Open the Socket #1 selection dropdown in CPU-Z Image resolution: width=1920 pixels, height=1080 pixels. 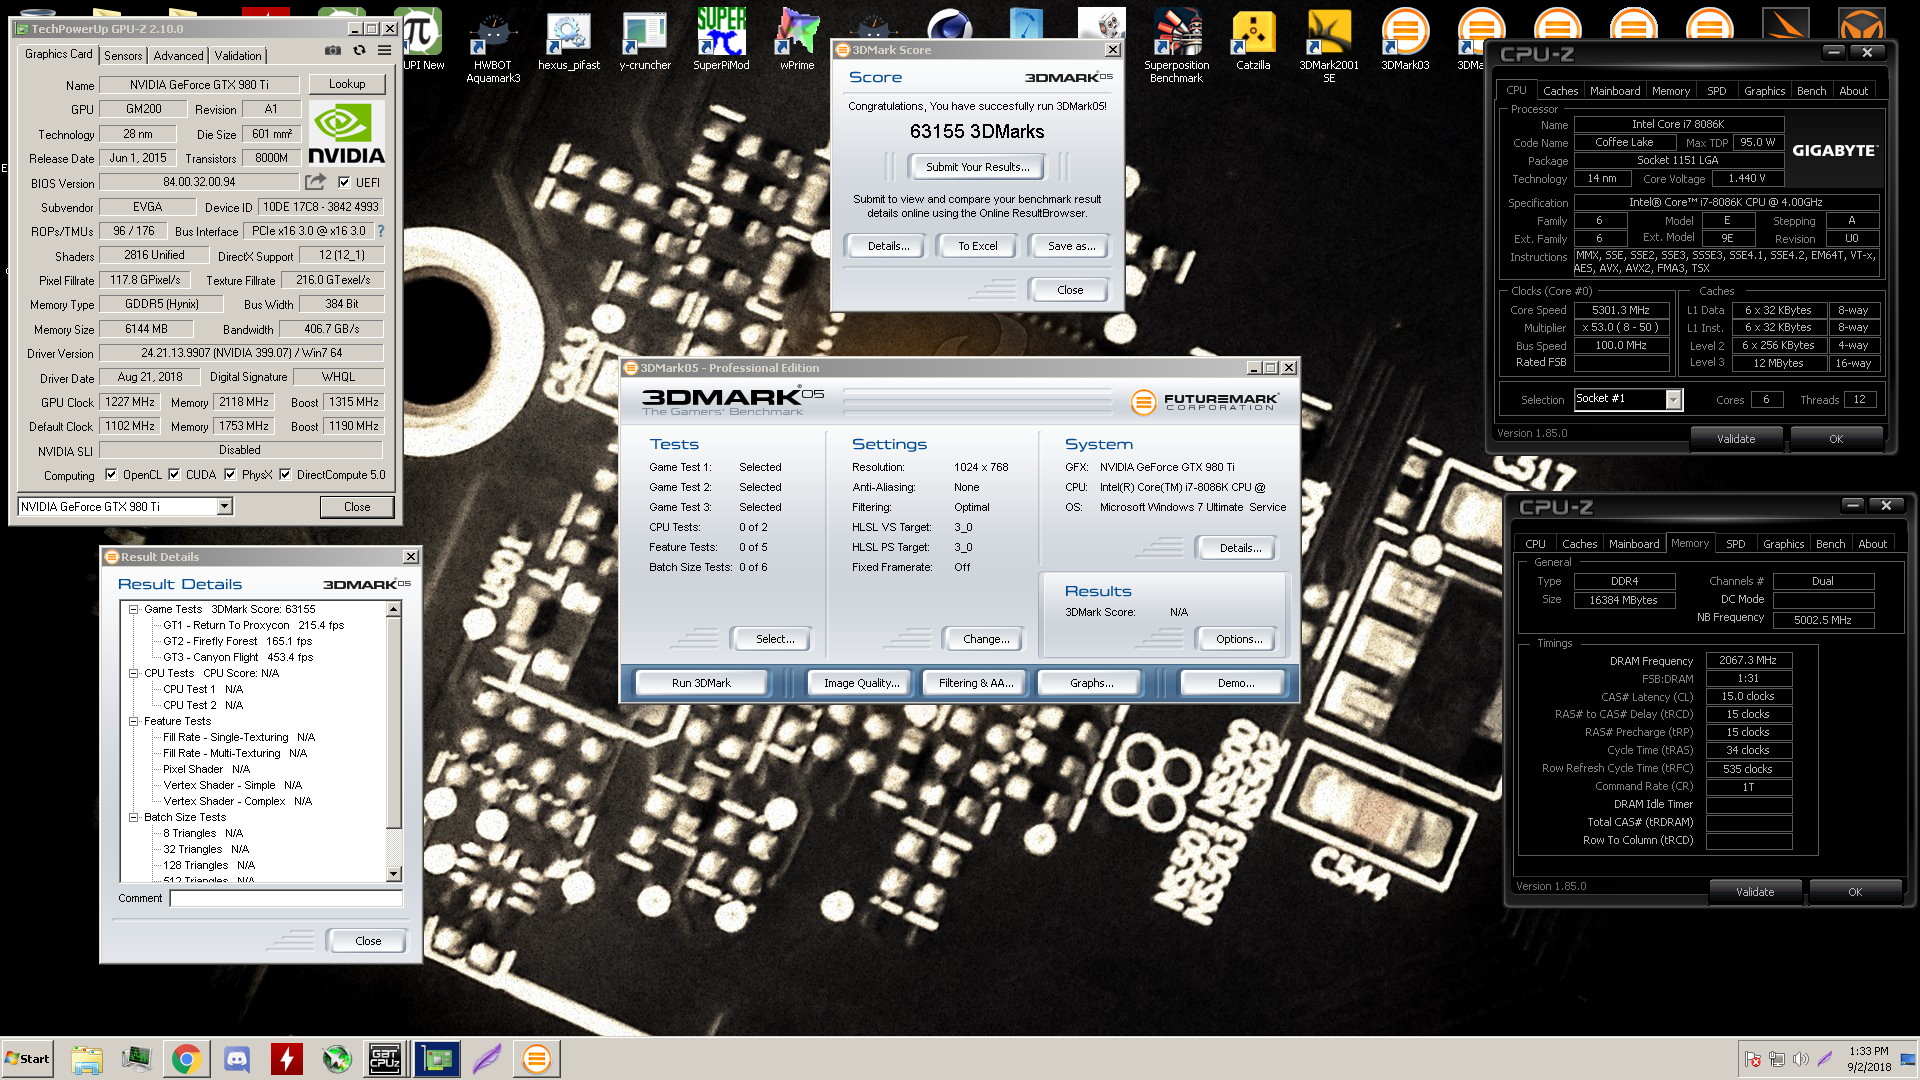pos(1673,399)
